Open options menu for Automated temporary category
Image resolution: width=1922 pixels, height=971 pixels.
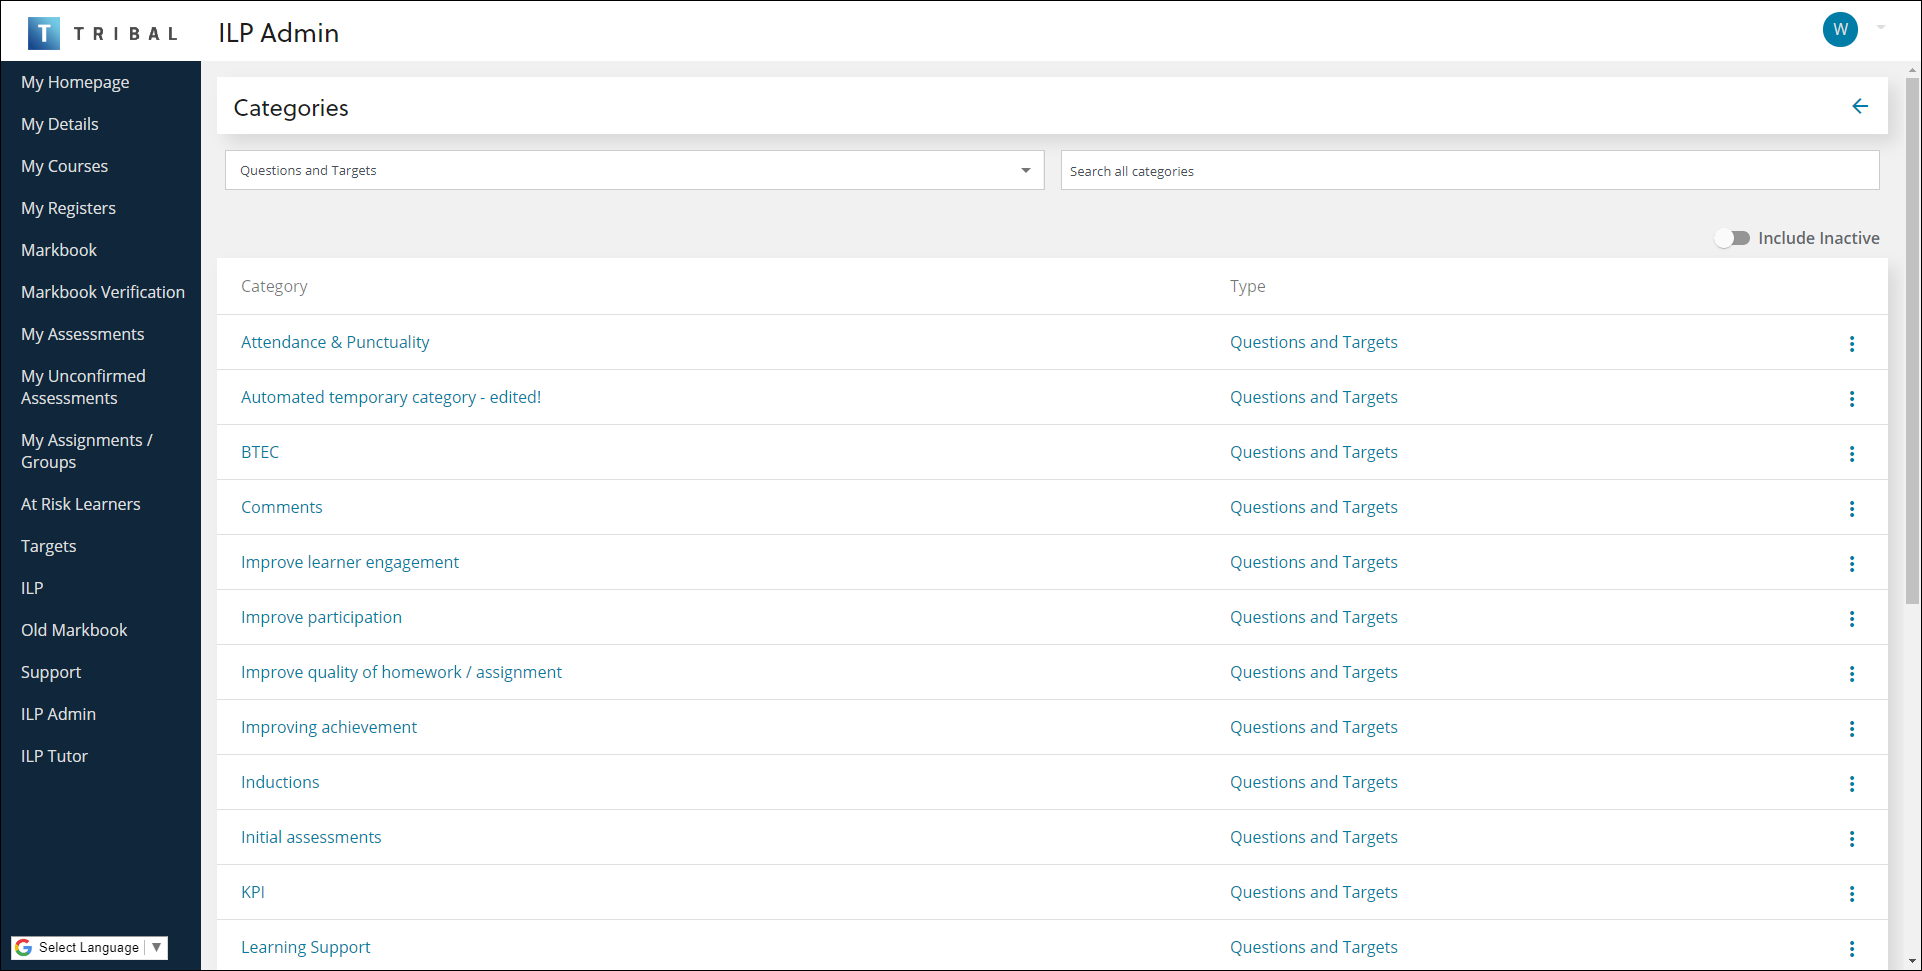[x=1852, y=399]
